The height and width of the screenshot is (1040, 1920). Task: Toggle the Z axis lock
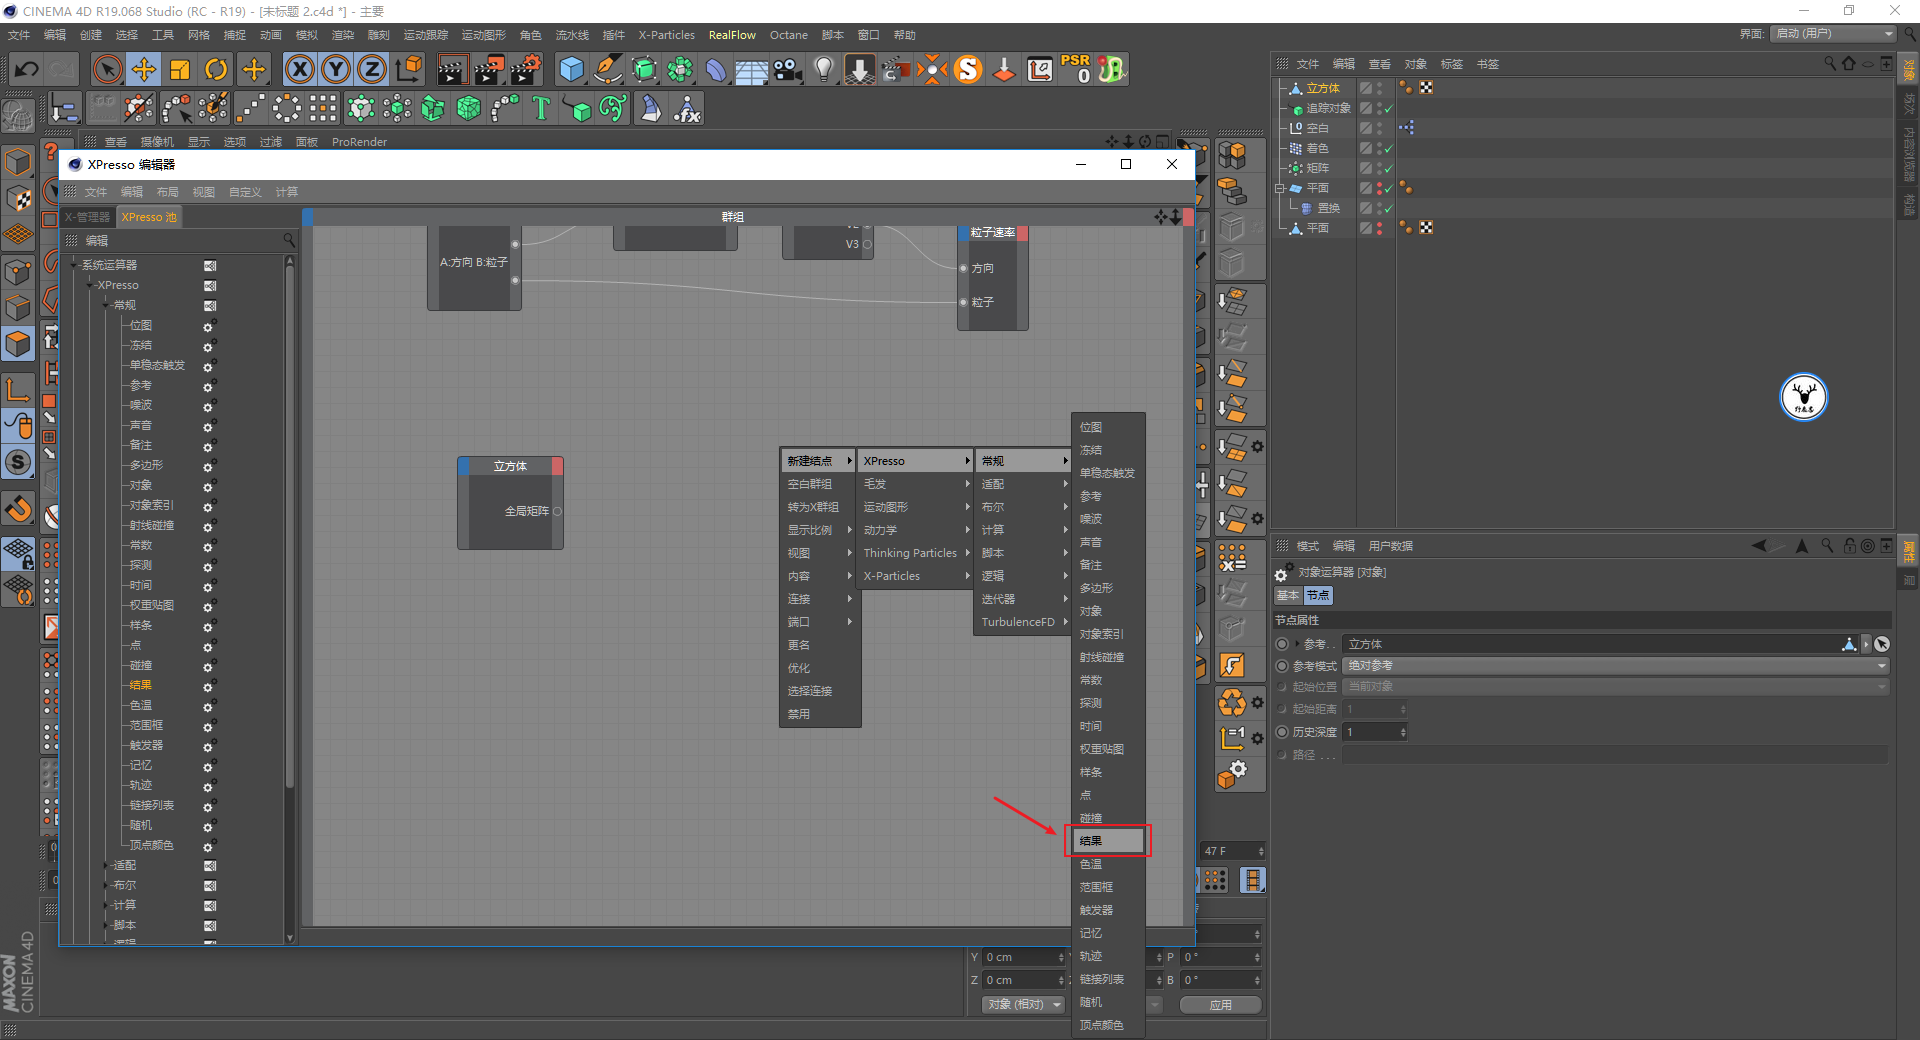pos(372,69)
